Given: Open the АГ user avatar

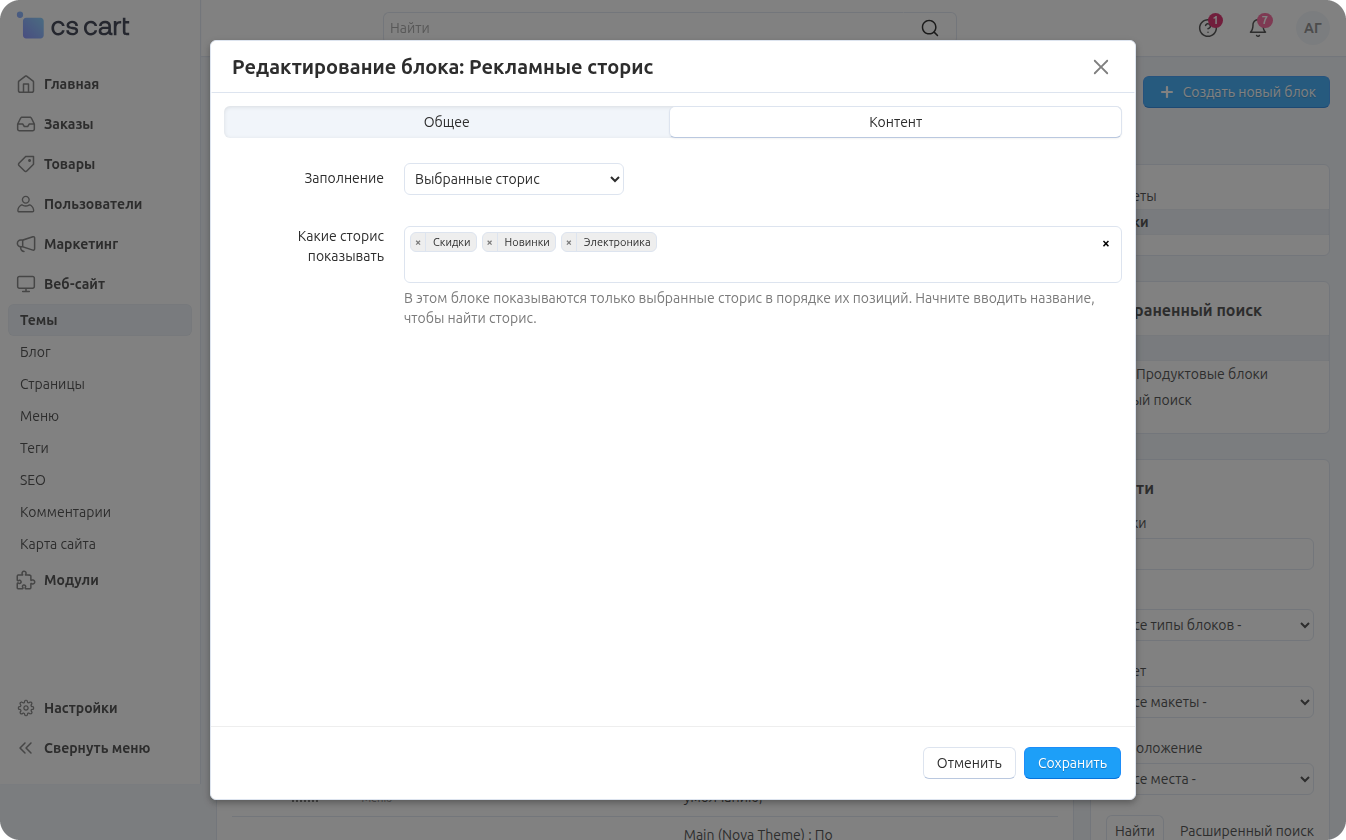Looking at the screenshot, I should pos(1313,28).
